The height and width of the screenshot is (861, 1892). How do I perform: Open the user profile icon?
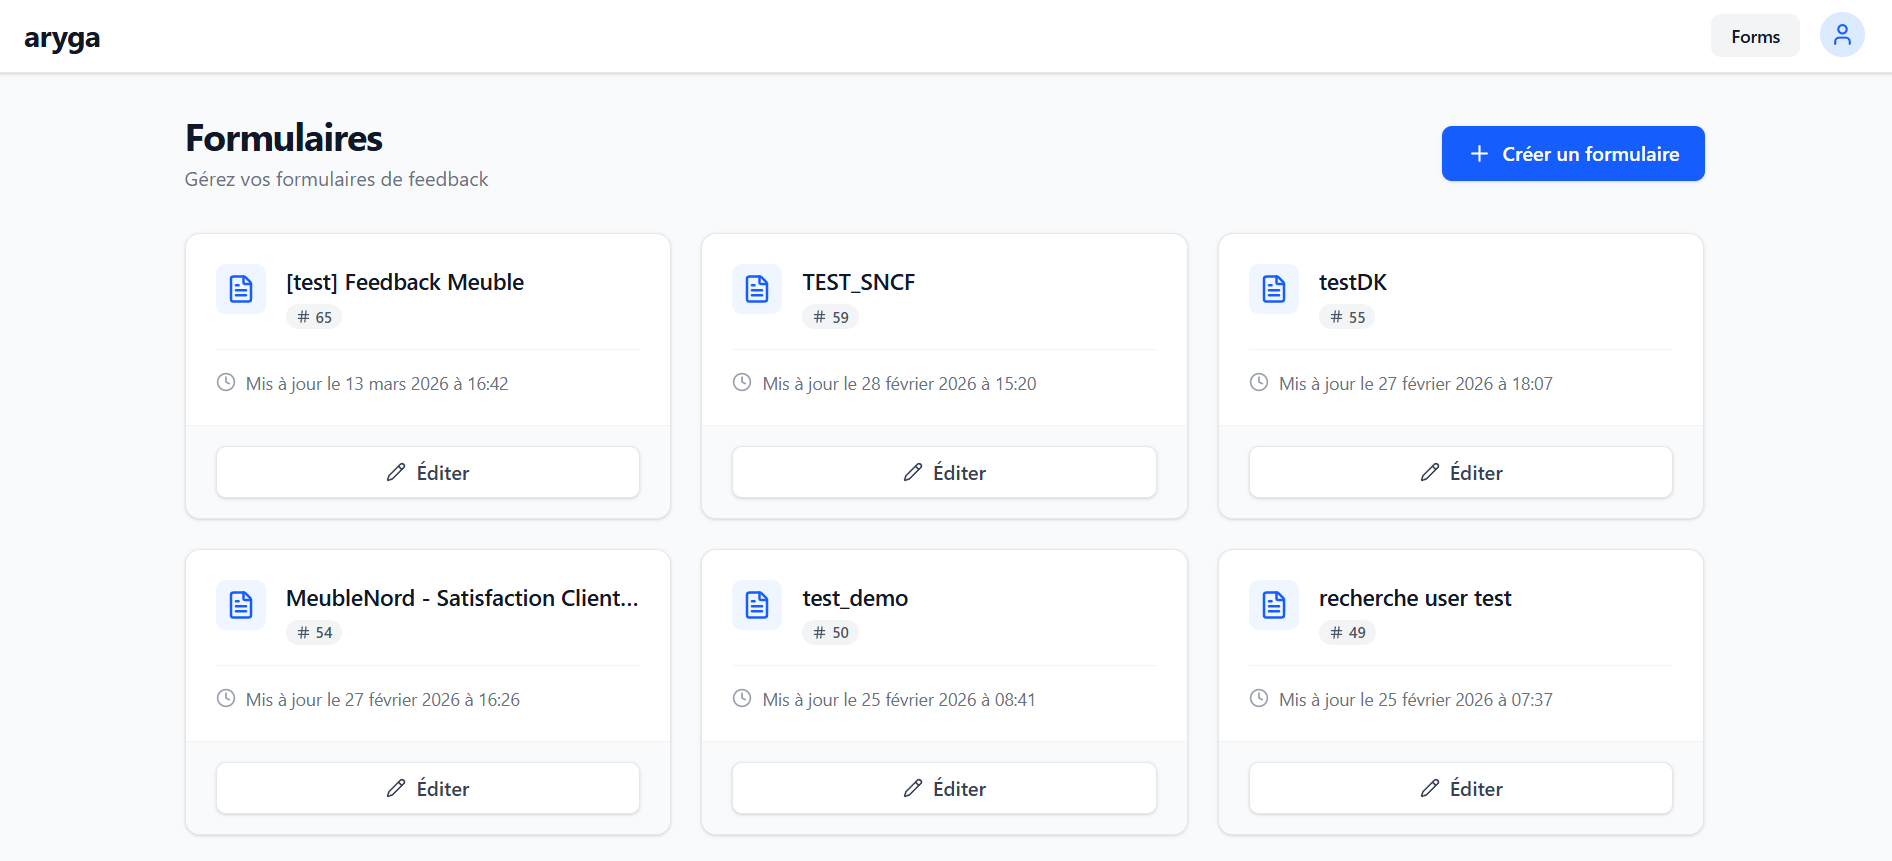(1842, 36)
